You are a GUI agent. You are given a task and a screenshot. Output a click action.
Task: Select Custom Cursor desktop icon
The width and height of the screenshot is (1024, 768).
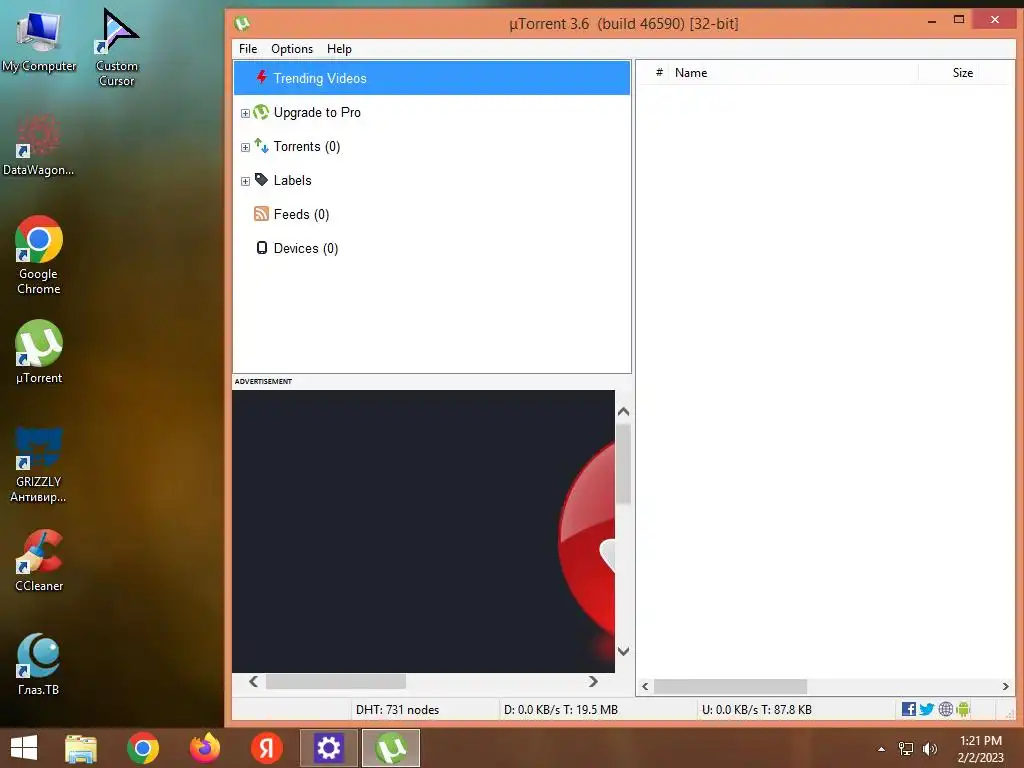click(x=116, y=47)
